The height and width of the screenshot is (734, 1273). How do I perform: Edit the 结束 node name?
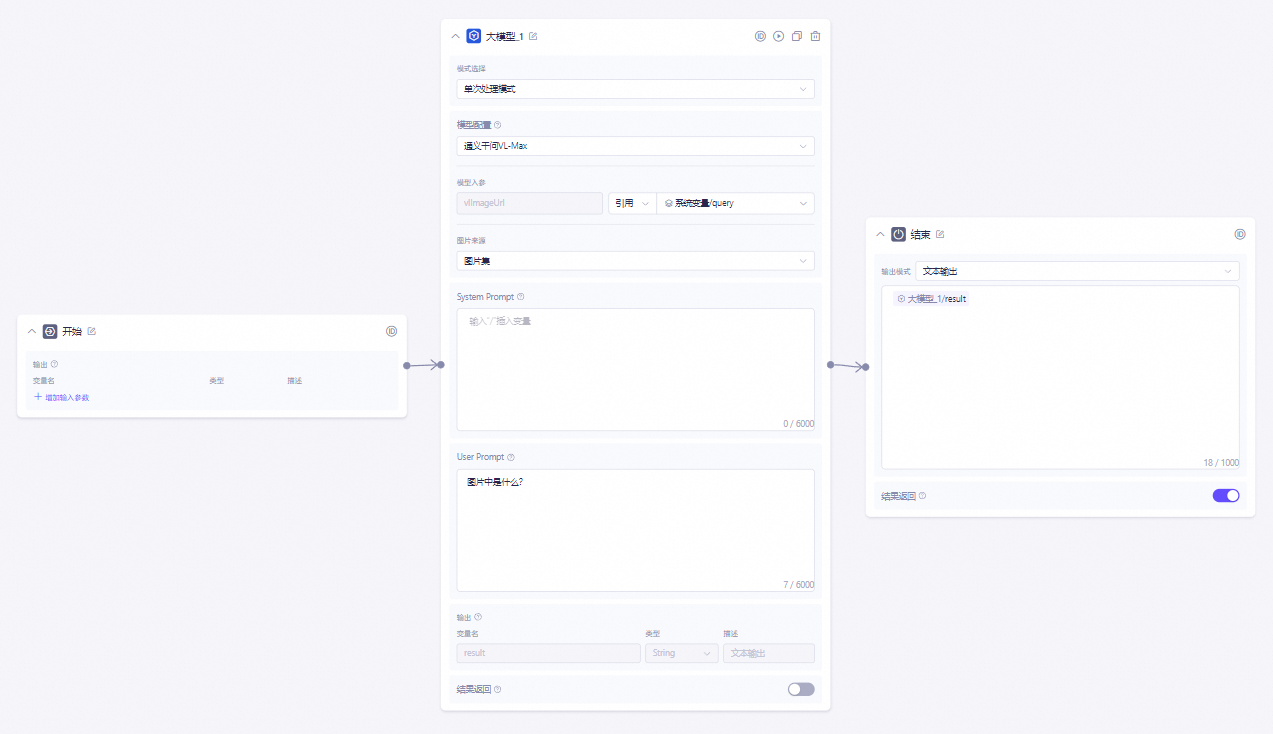pos(940,234)
